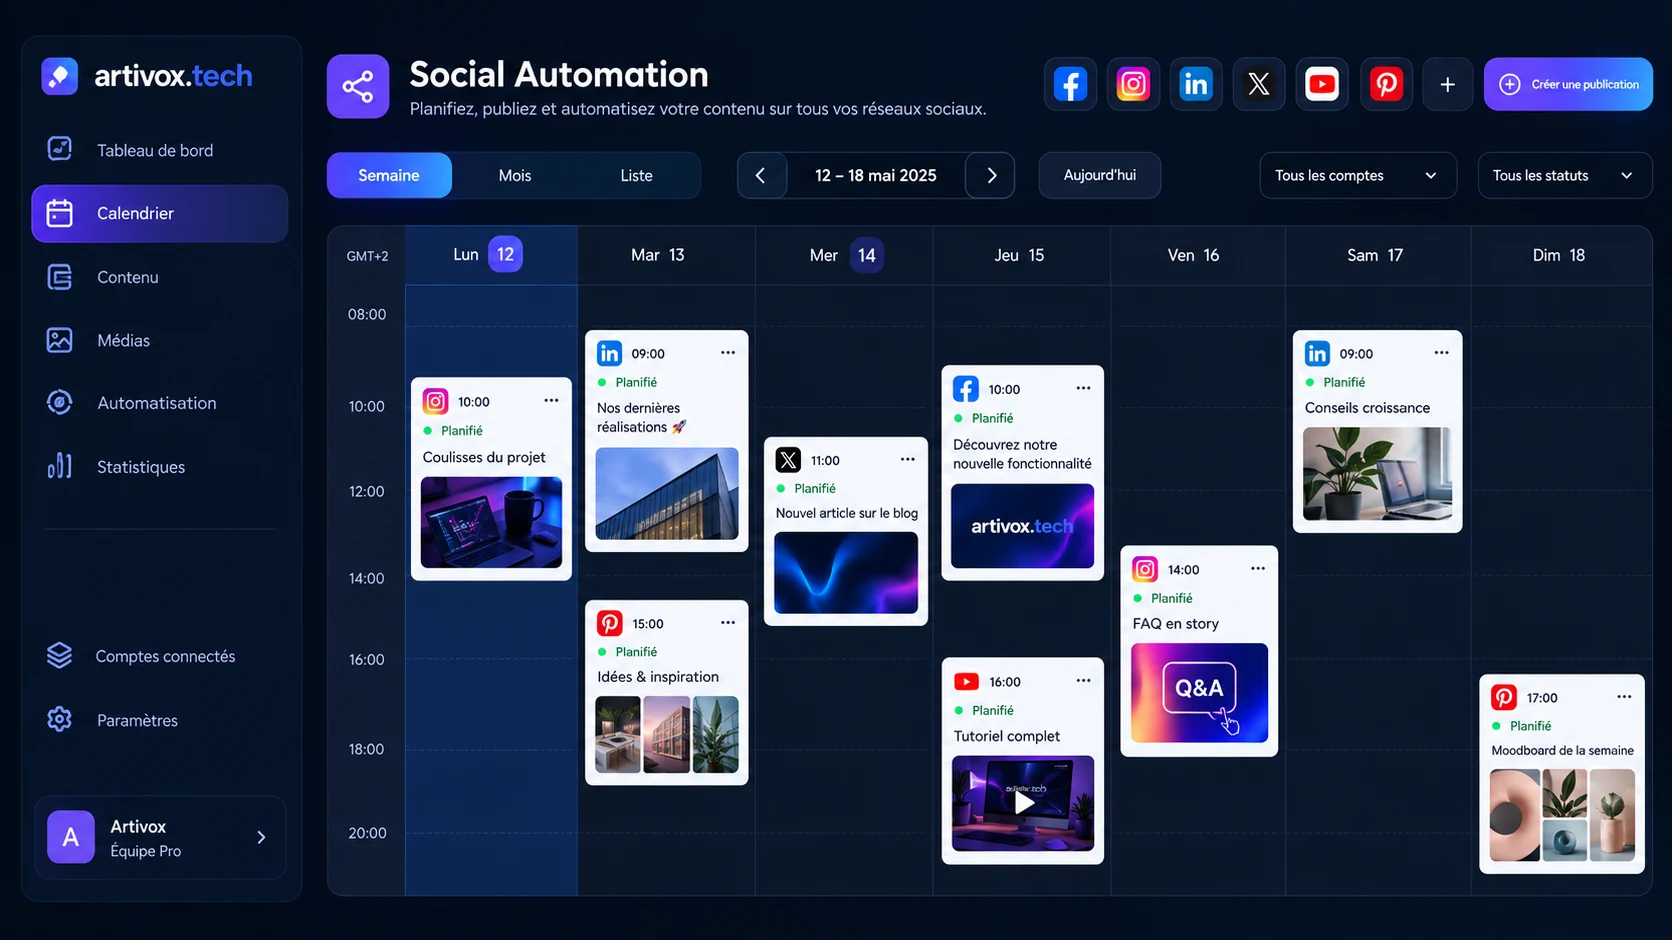Open the Coulisses du projet image thumbnail
1672x940 pixels.
pyautogui.click(x=491, y=522)
